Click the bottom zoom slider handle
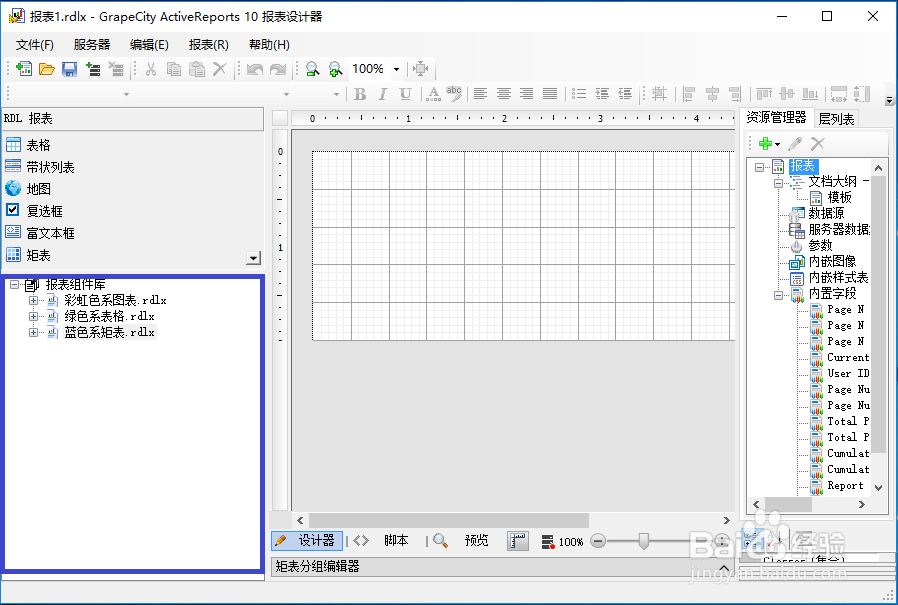The image size is (898, 605). pos(644,541)
